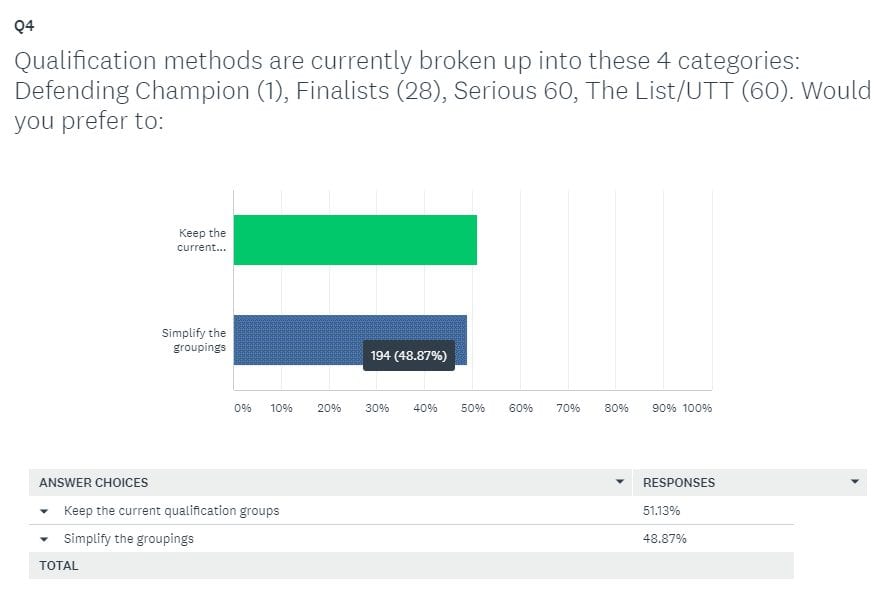Click the 100% axis tick label
895x606 pixels.
pos(697,409)
